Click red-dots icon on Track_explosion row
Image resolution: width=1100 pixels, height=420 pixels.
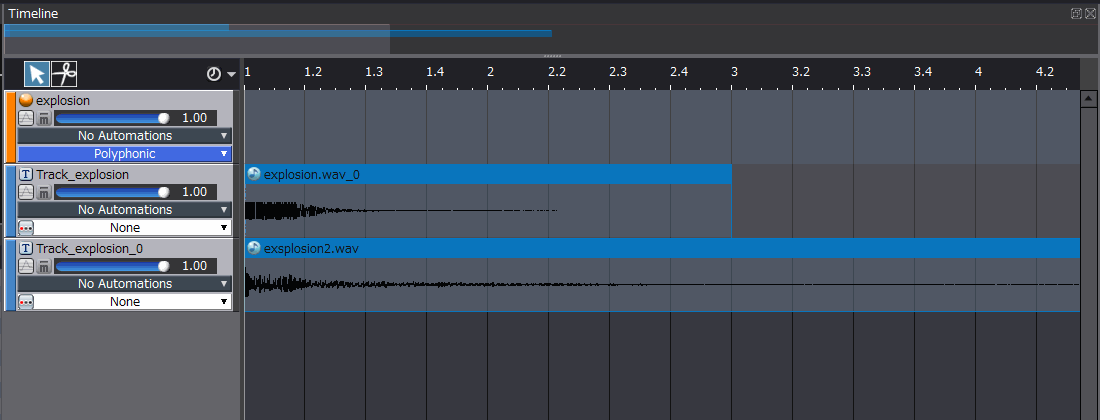tap(26, 228)
